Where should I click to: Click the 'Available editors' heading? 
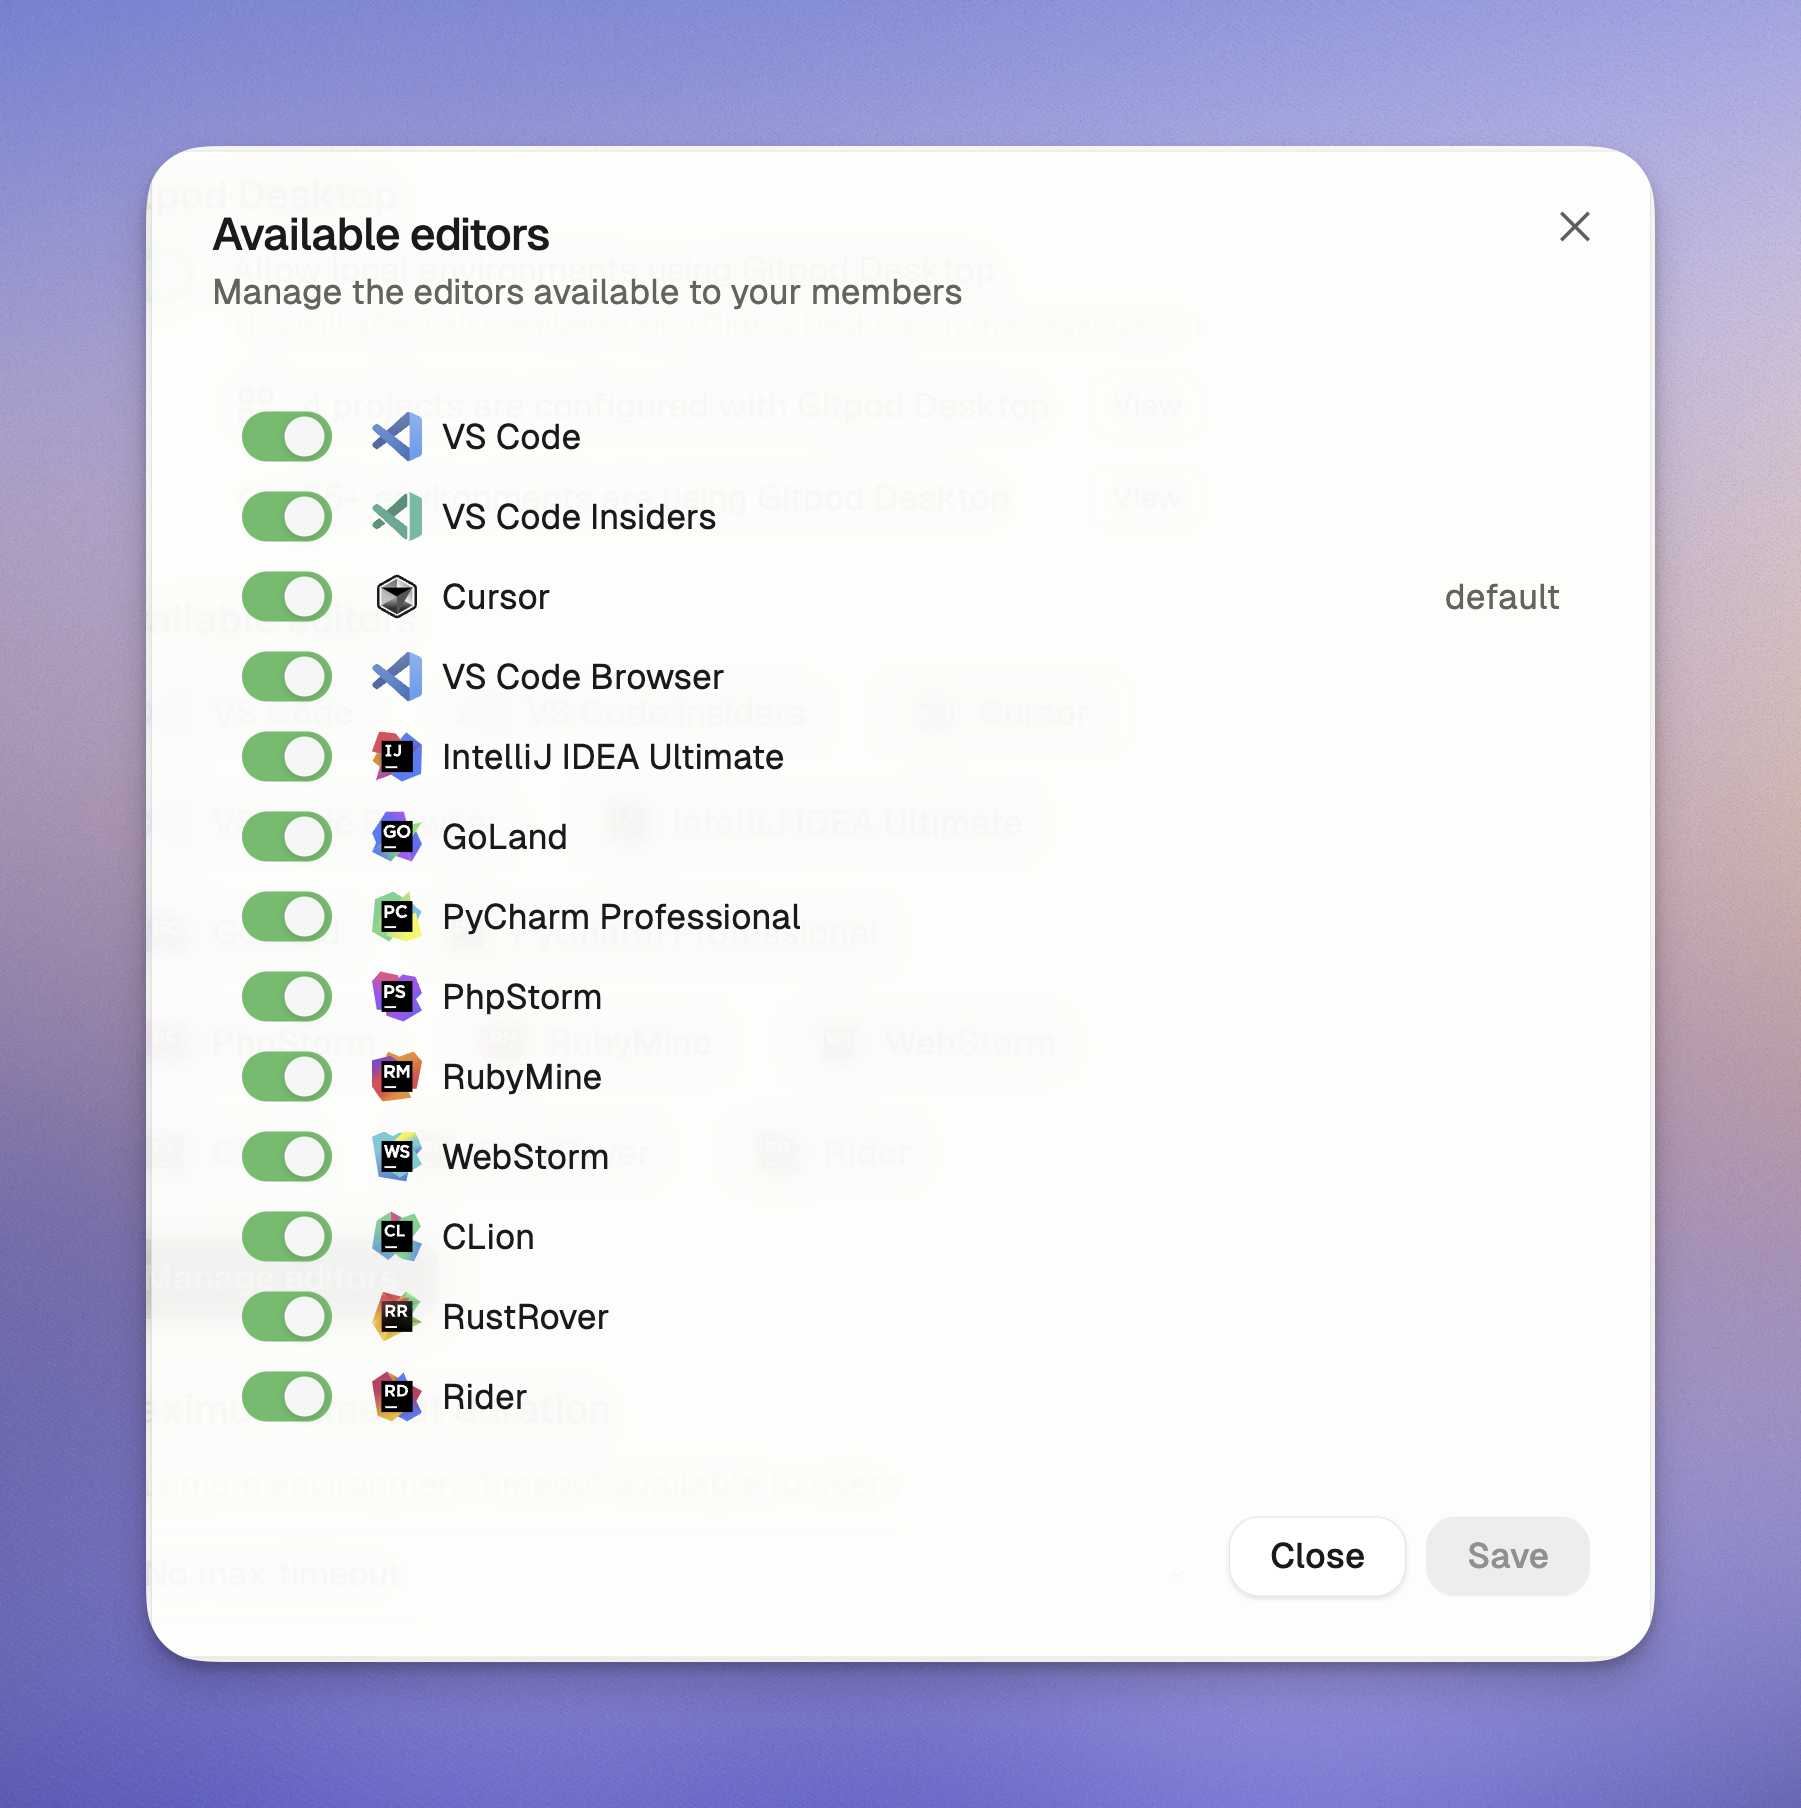click(381, 235)
